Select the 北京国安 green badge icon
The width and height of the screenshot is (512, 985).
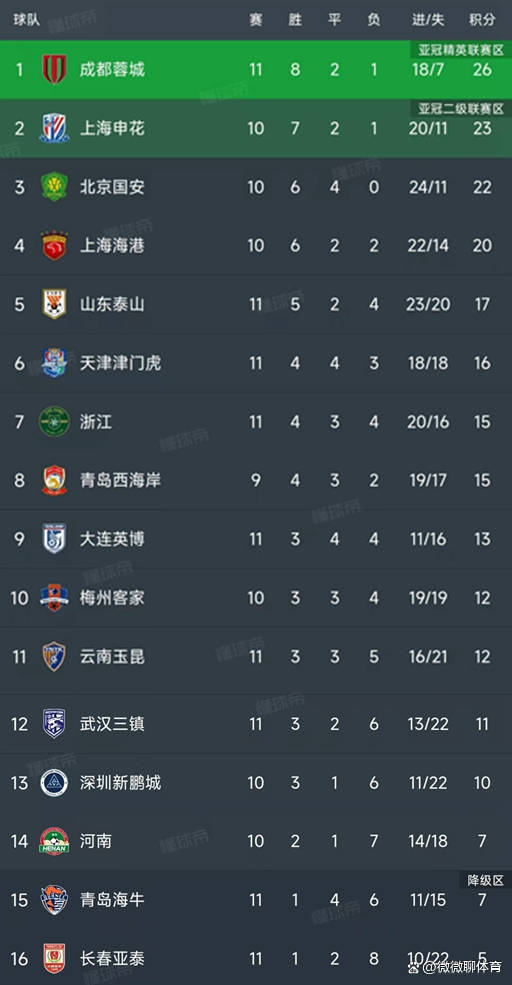55,187
